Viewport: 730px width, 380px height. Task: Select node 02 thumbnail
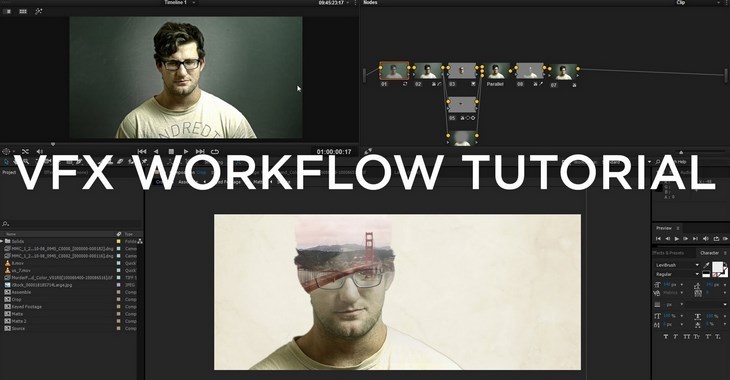click(428, 71)
